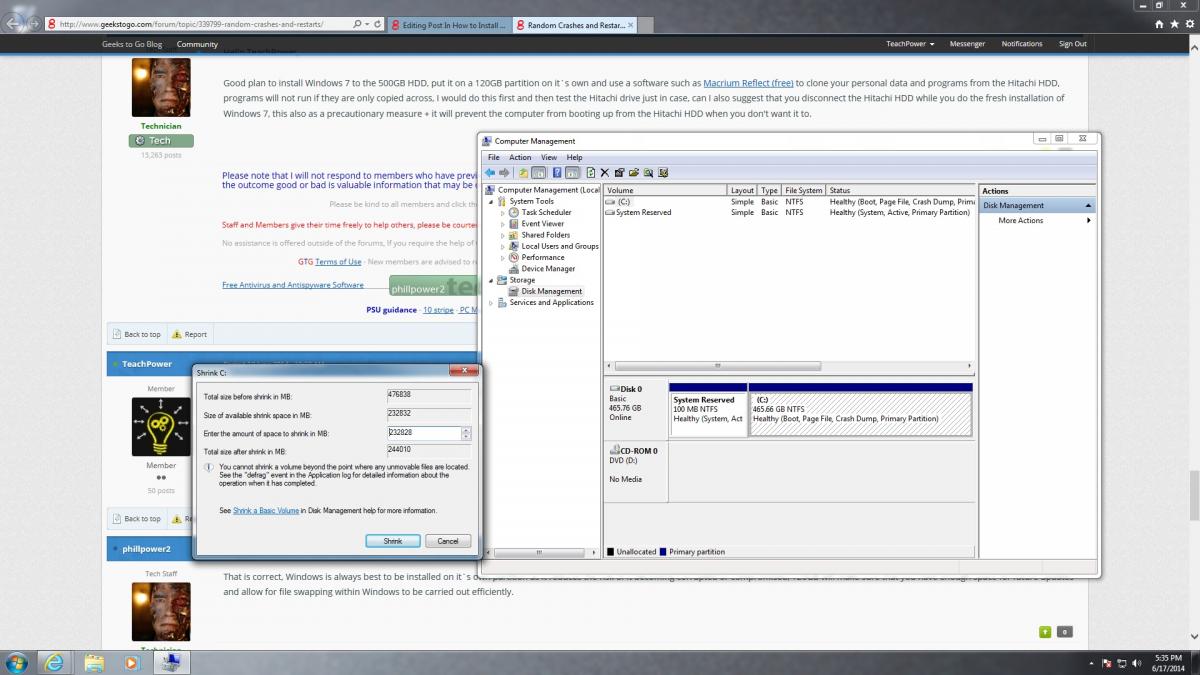
Task: Select the System Reserved row in volume list
Action: 789,212
